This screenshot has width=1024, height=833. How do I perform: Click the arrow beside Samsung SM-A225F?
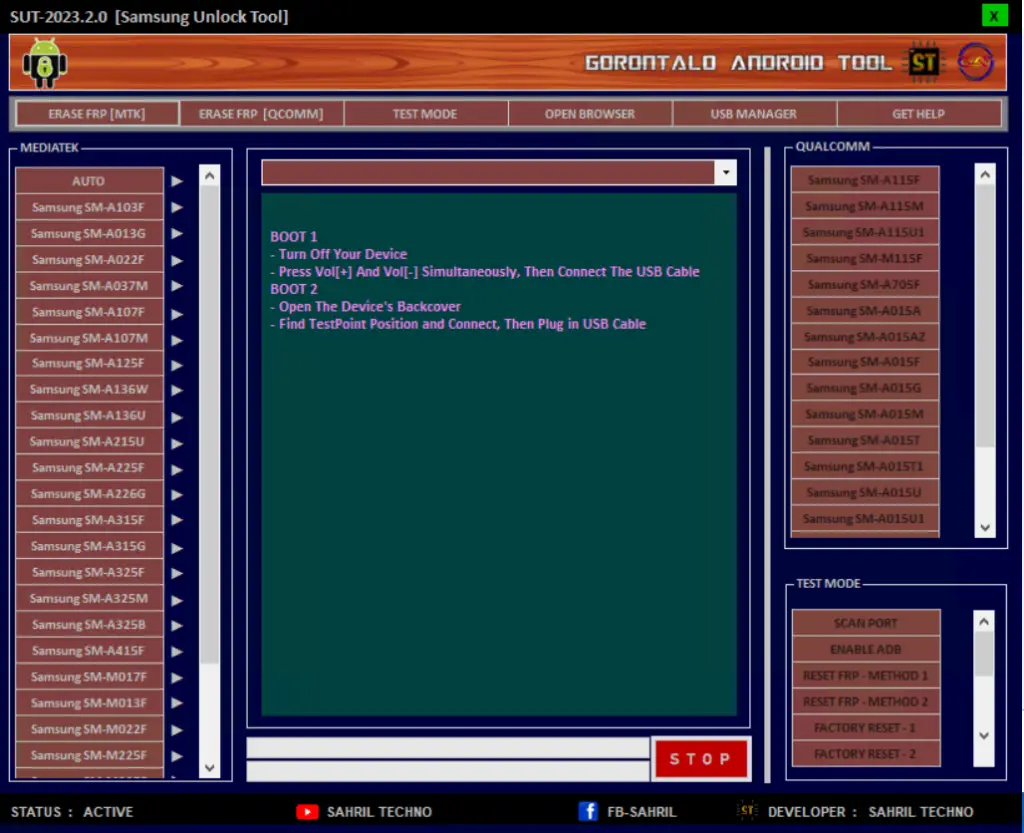pos(177,469)
